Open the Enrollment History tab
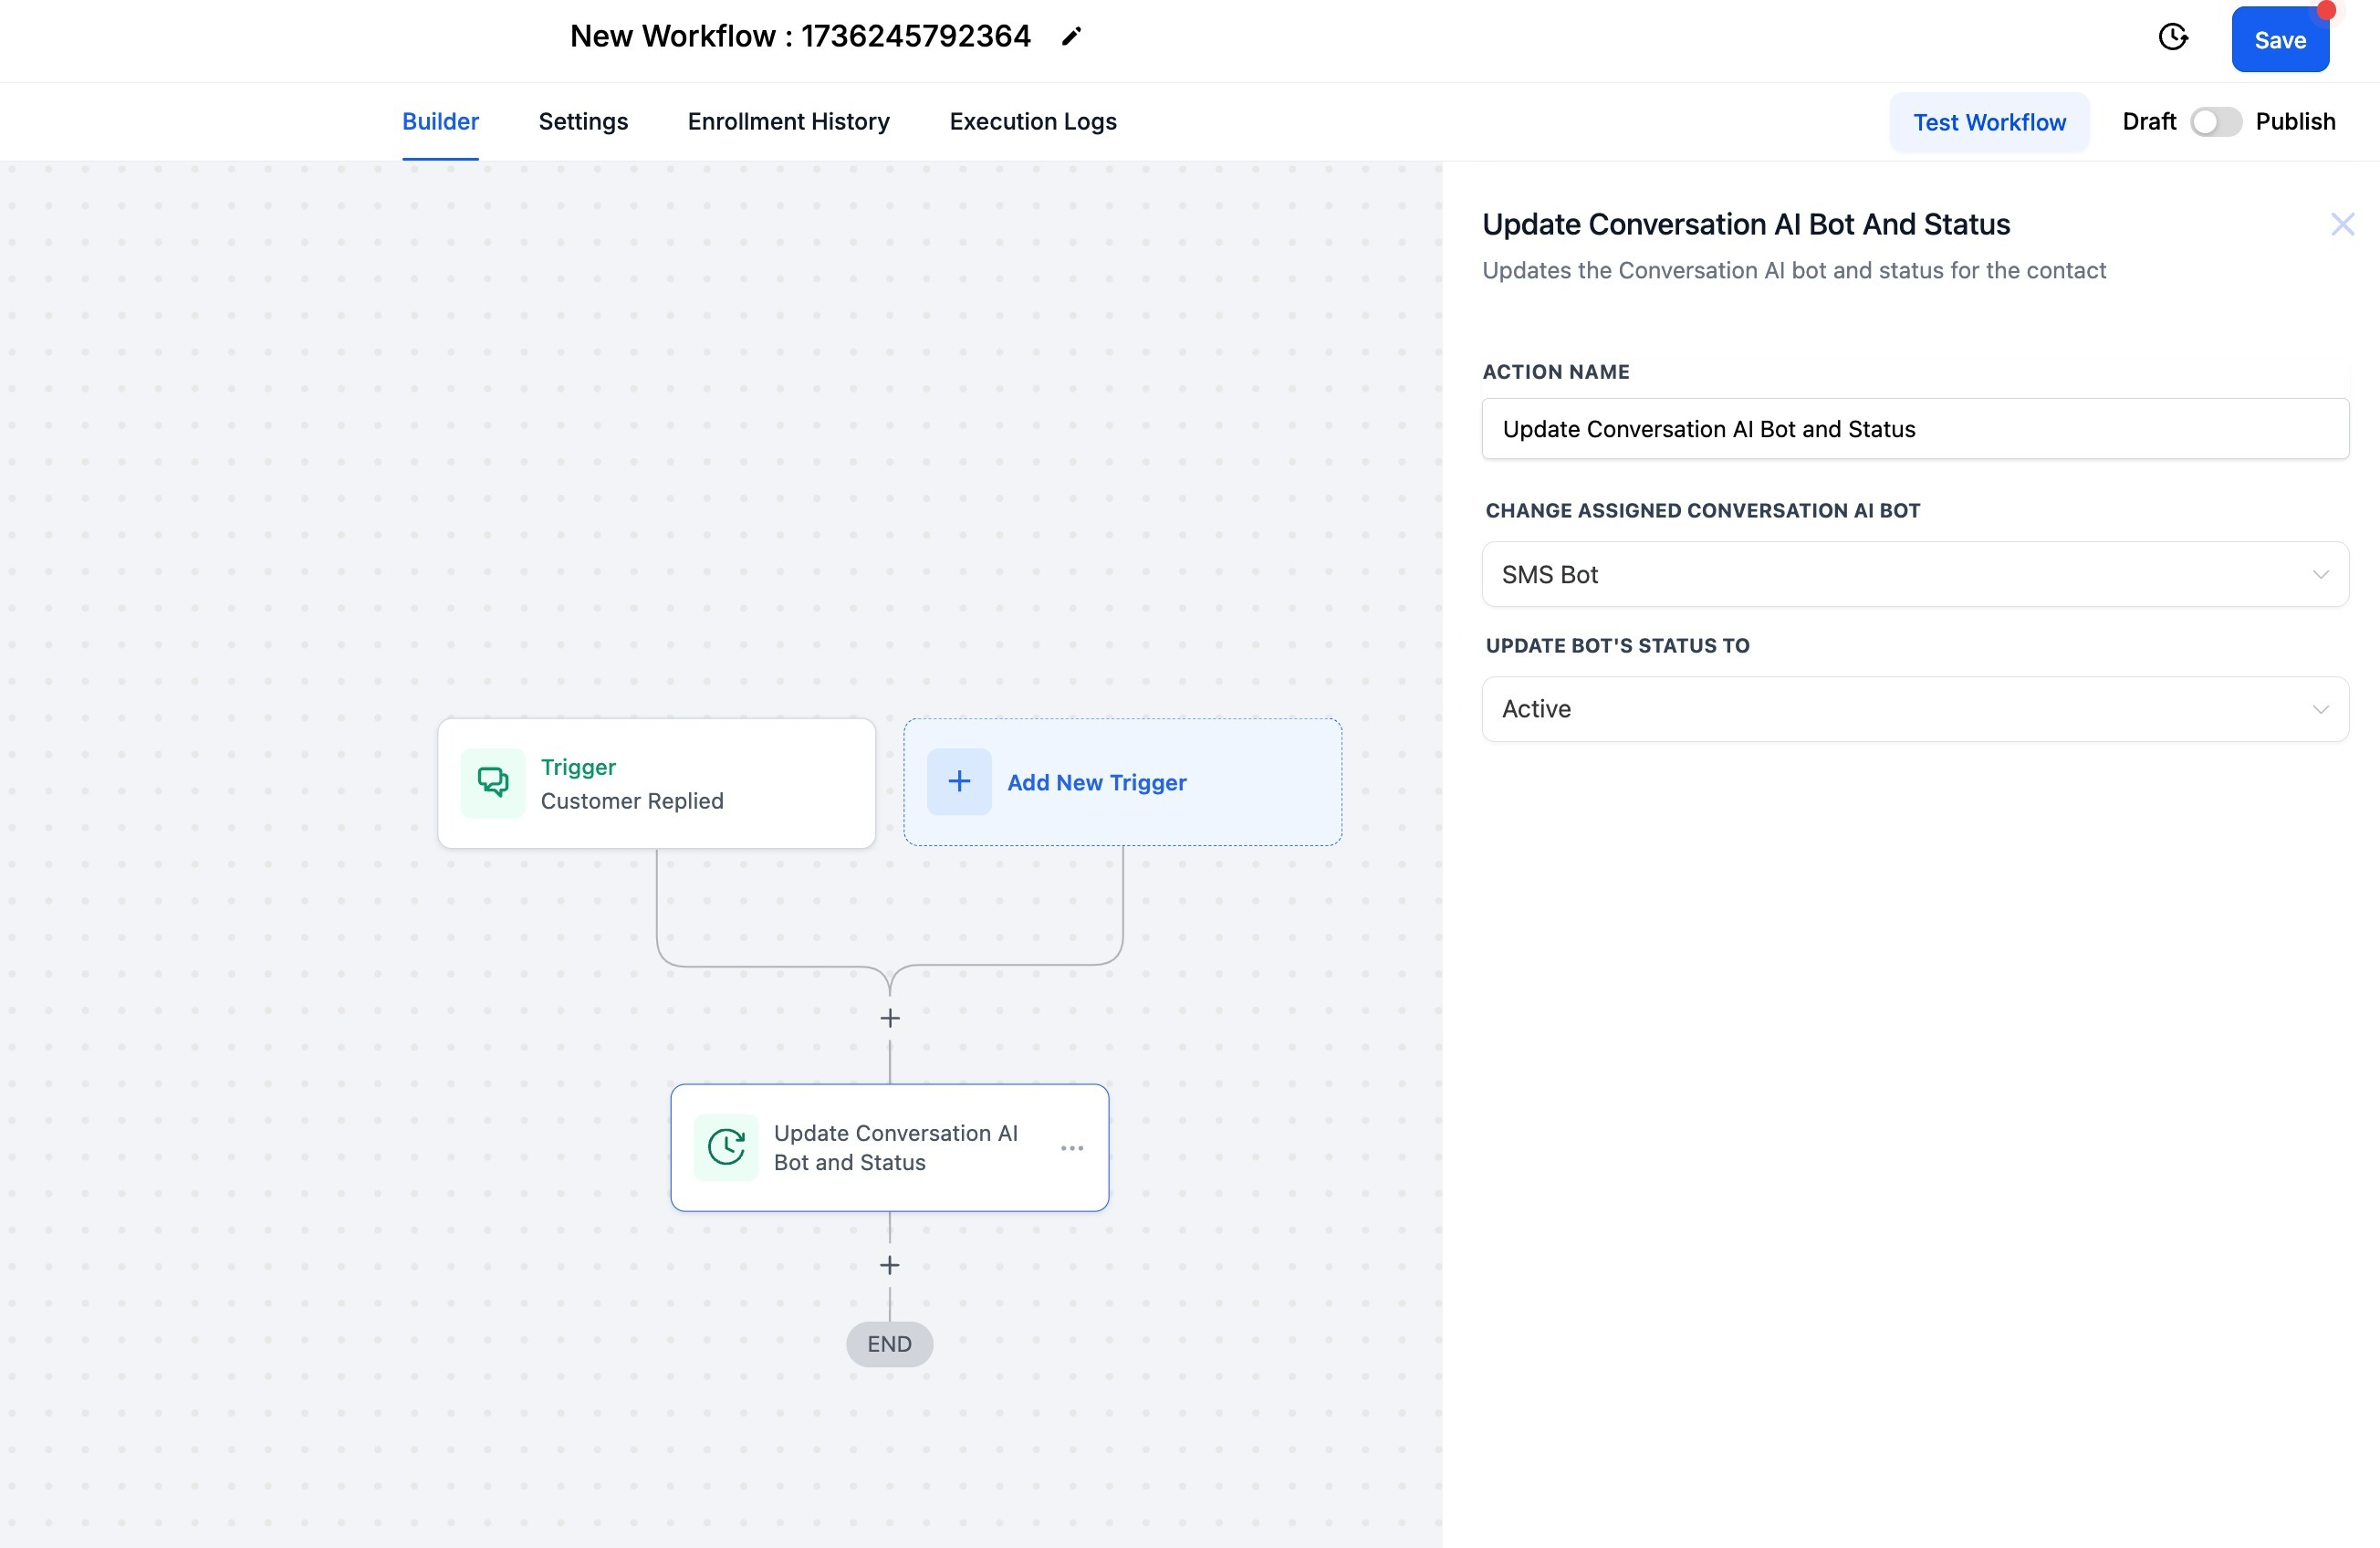The image size is (2380, 1548). click(788, 122)
